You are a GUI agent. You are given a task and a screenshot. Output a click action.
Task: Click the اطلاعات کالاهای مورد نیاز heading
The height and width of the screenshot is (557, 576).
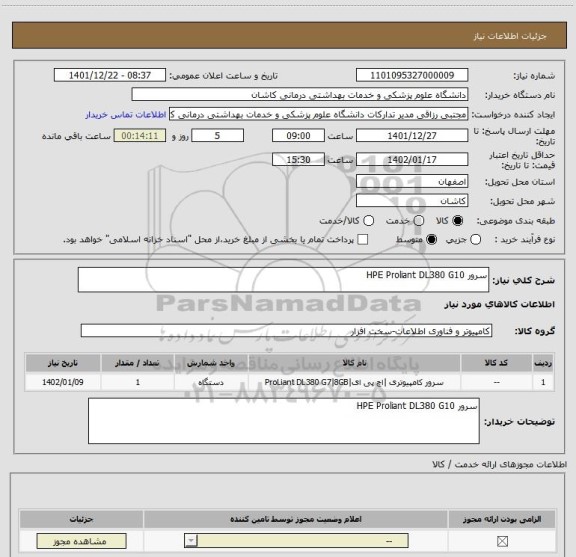(499, 305)
